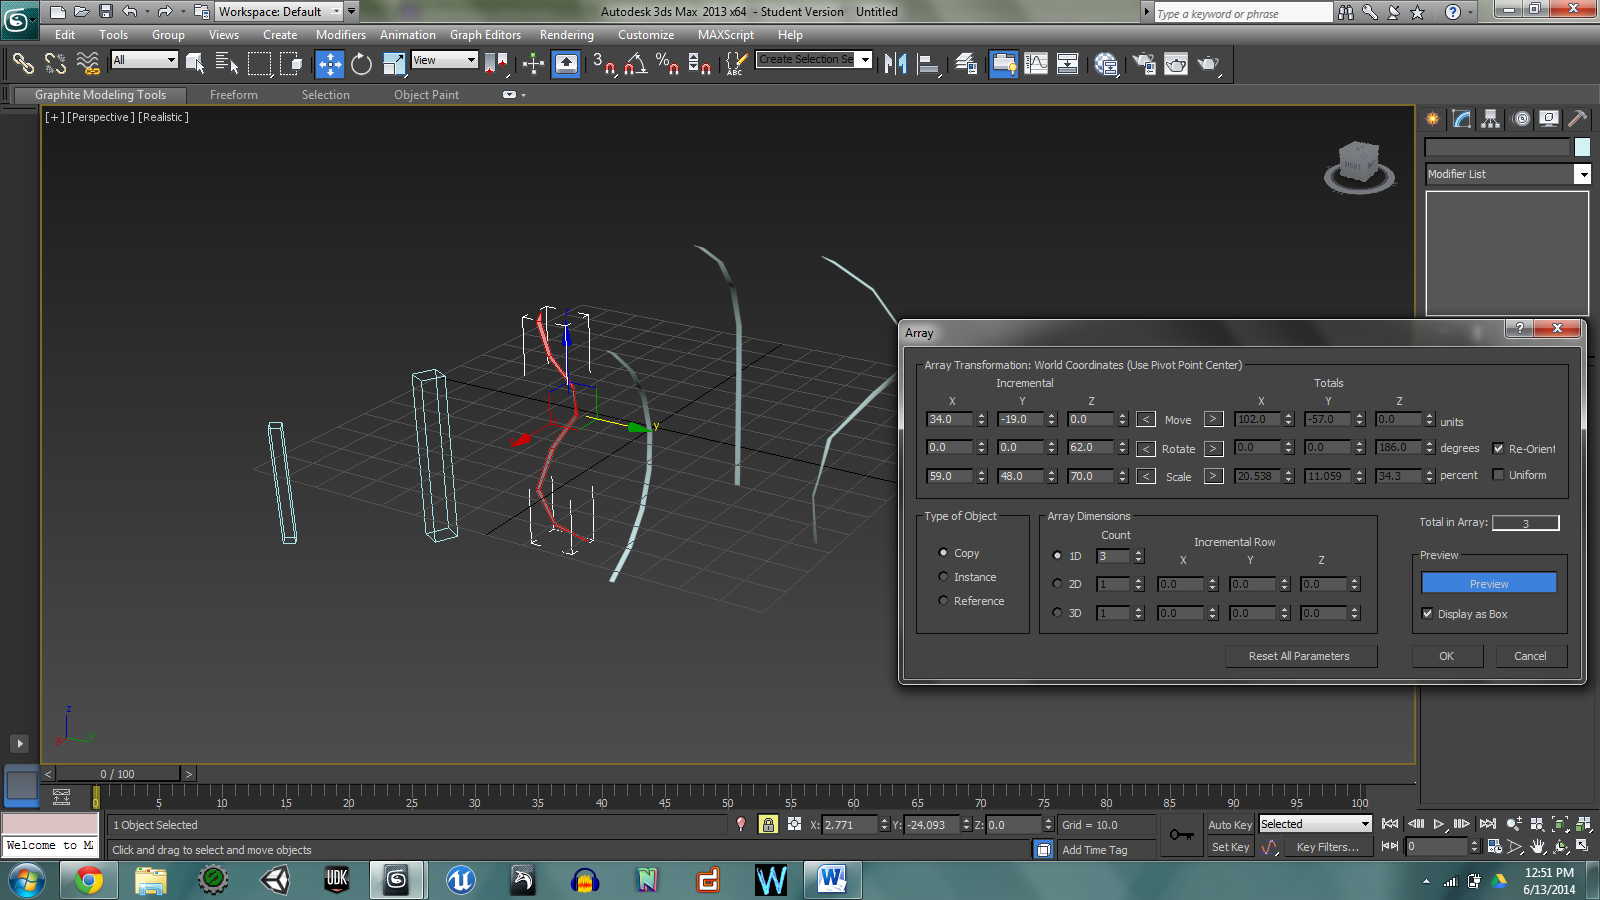Click the ribbon display options expander

512,95
